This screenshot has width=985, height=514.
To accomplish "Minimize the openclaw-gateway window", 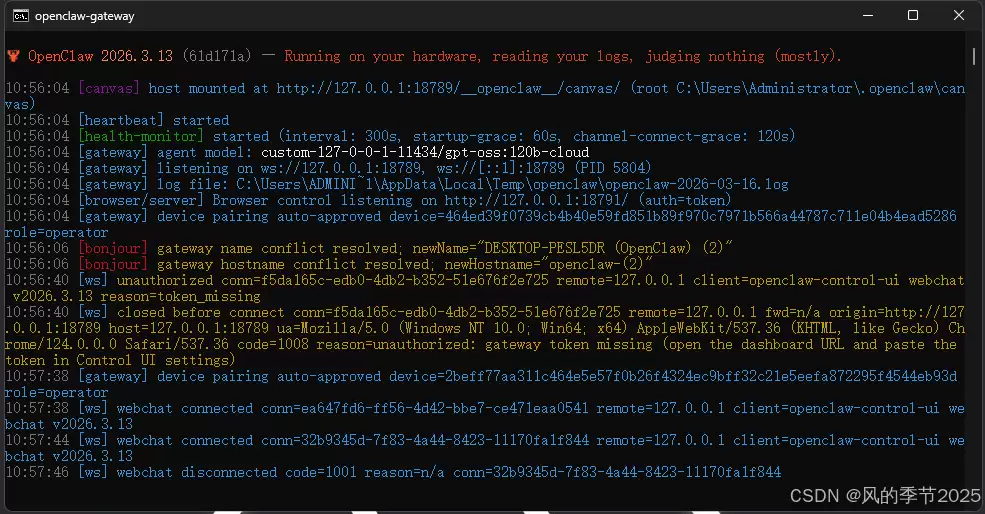I will tap(867, 16).
